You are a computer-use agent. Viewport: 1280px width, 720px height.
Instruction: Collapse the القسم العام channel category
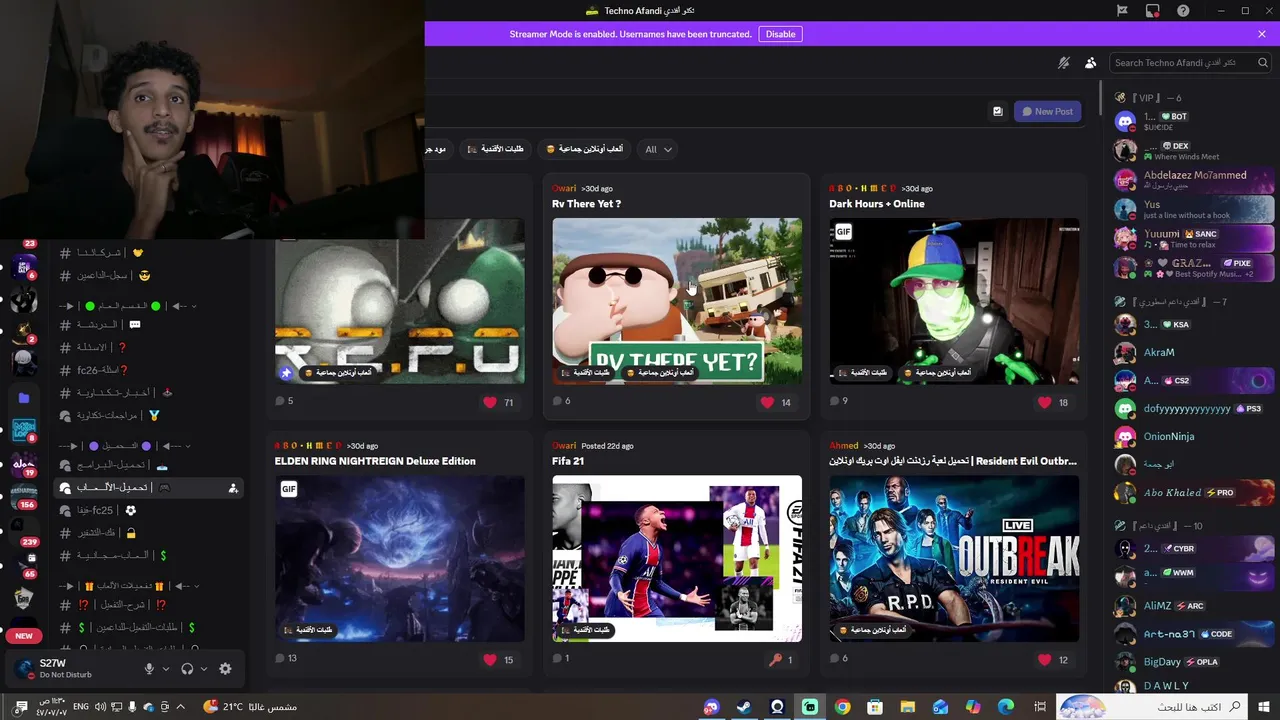click(128, 306)
